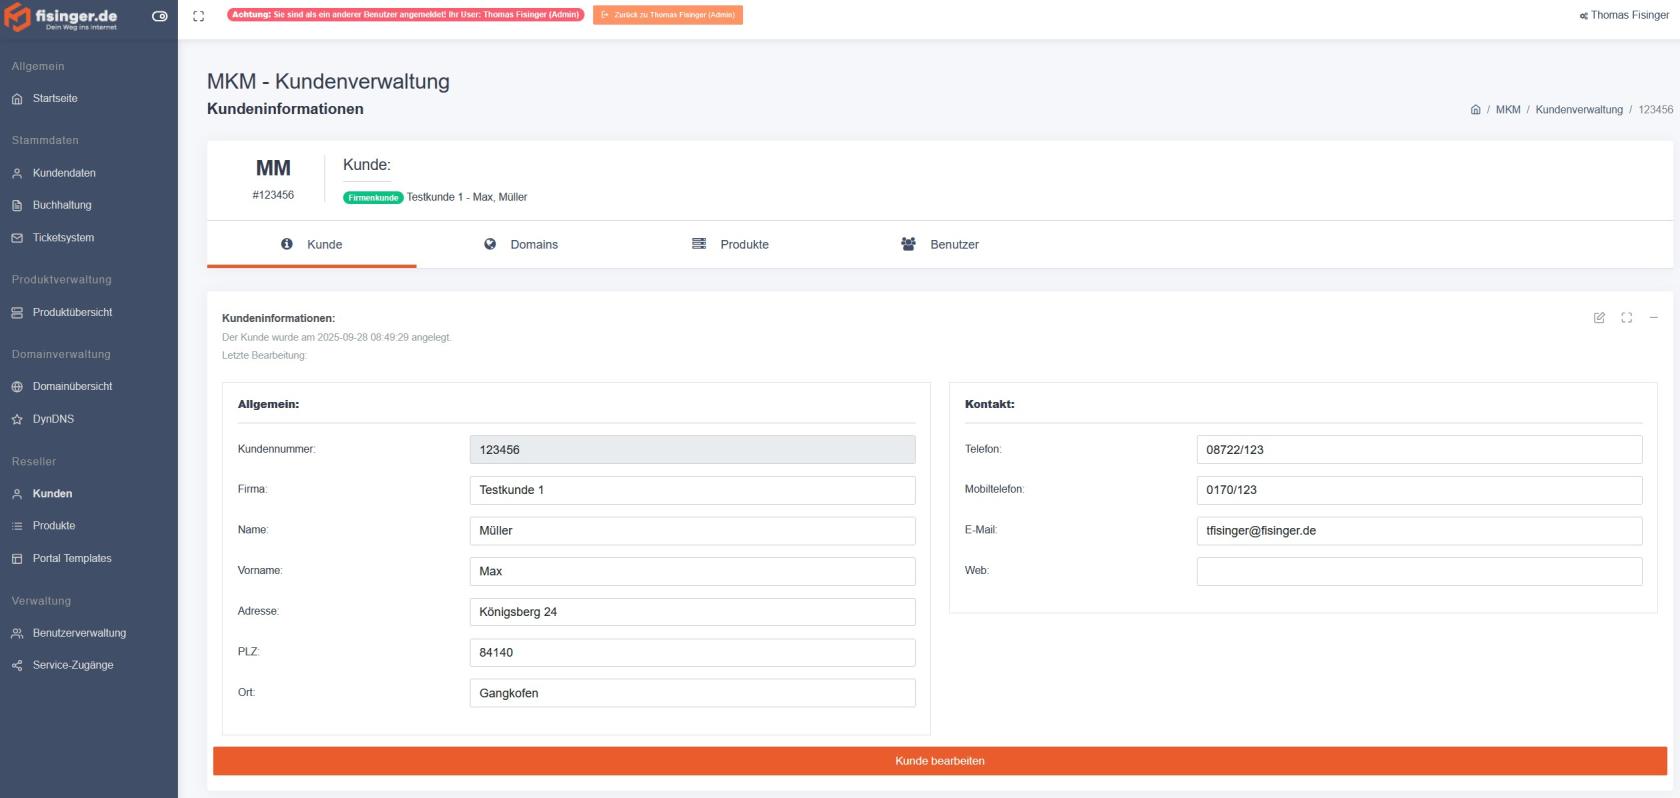Click the edit pencil icon in Kundeninformationen card
1680x798 pixels.
[x=1599, y=318]
